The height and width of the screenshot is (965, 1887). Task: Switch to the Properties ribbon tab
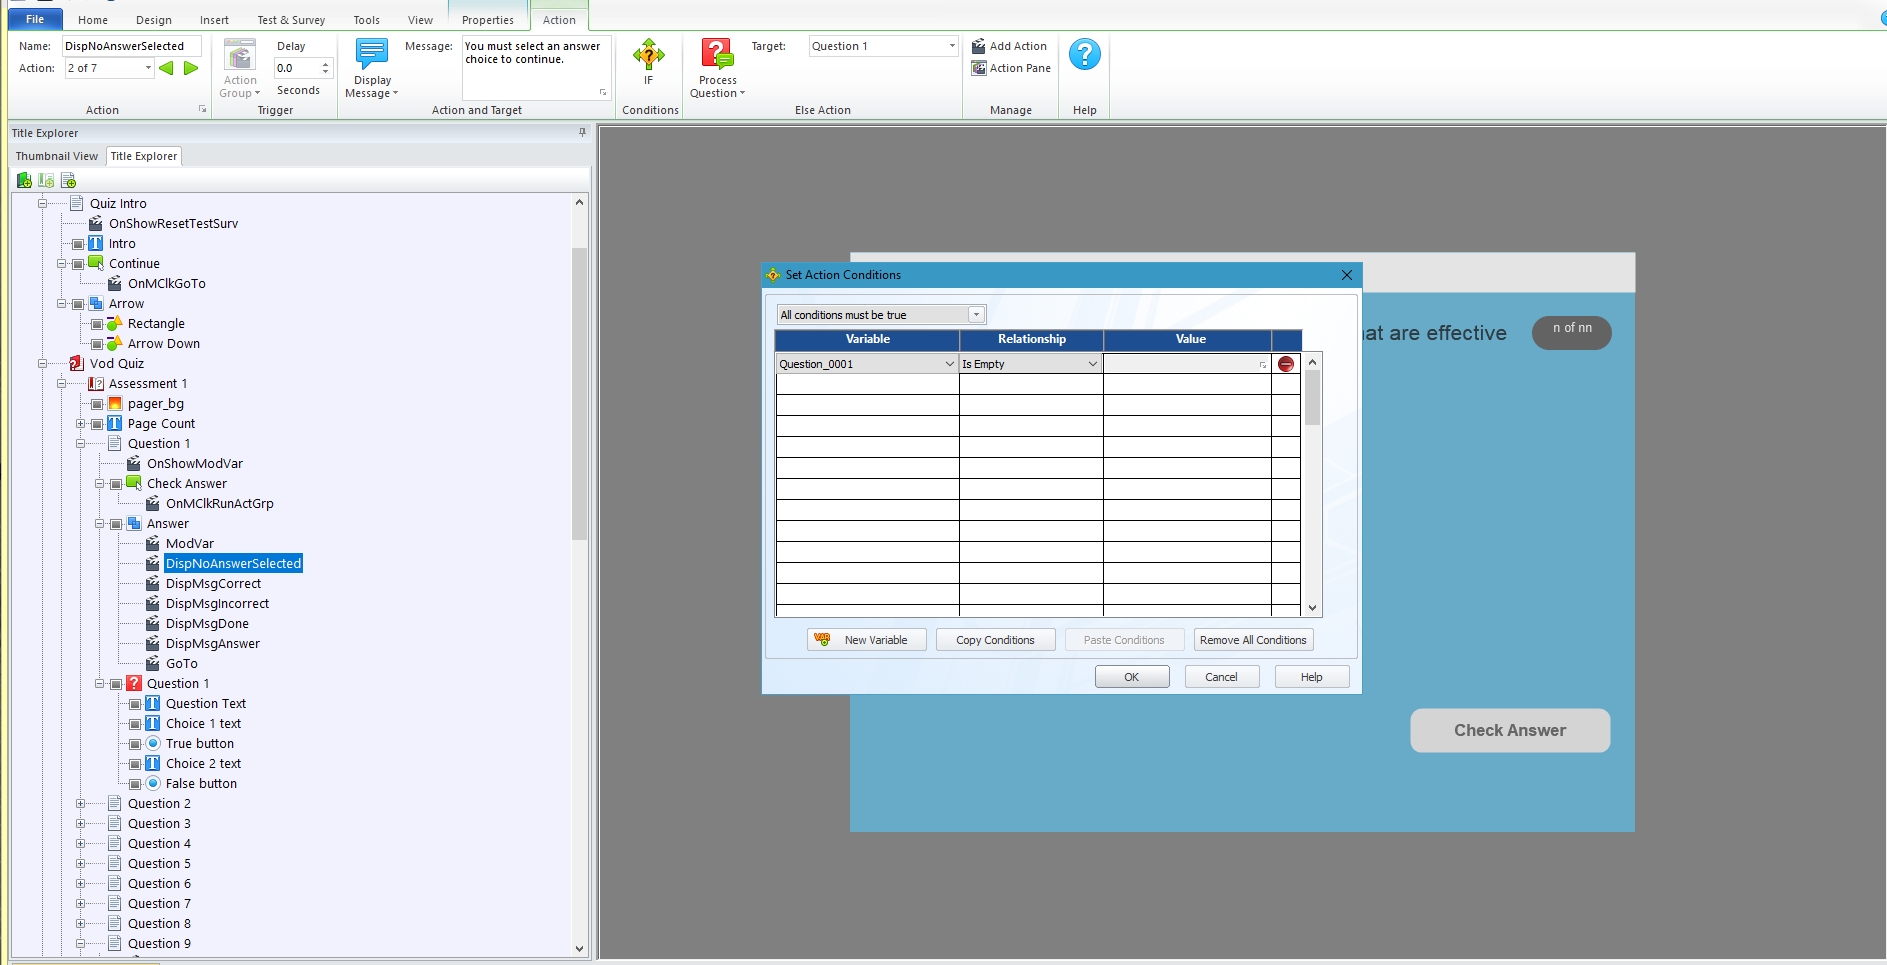488,20
